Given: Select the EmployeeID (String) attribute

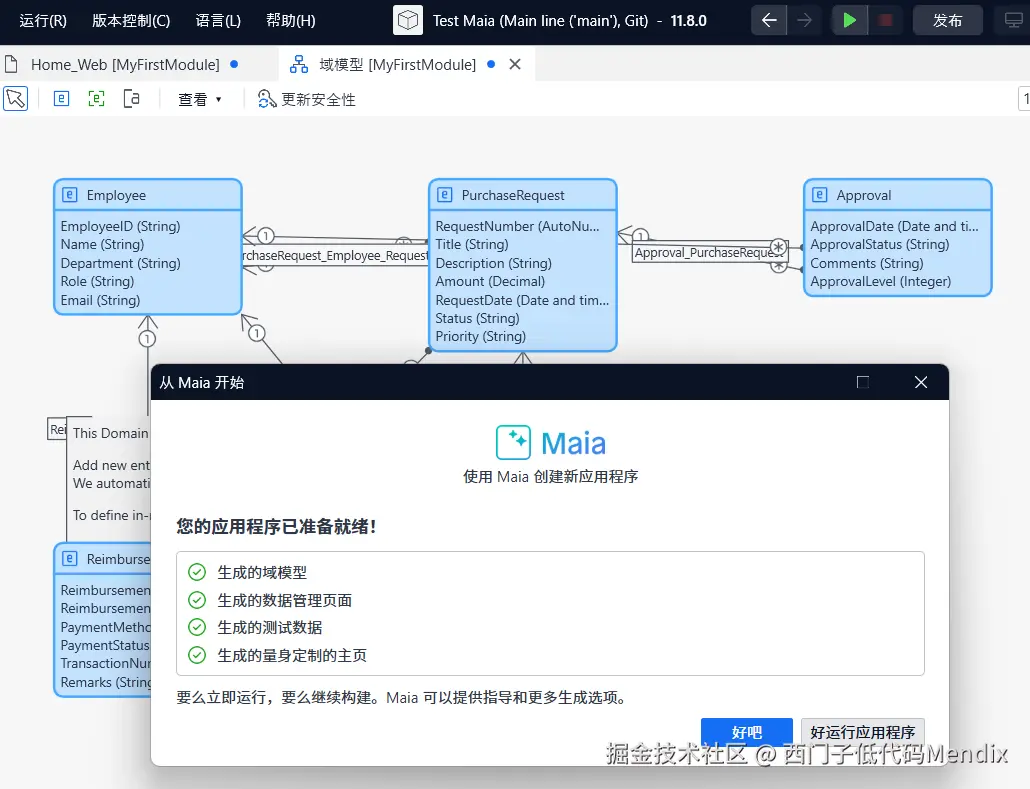Looking at the screenshot, I should point(120,226).
